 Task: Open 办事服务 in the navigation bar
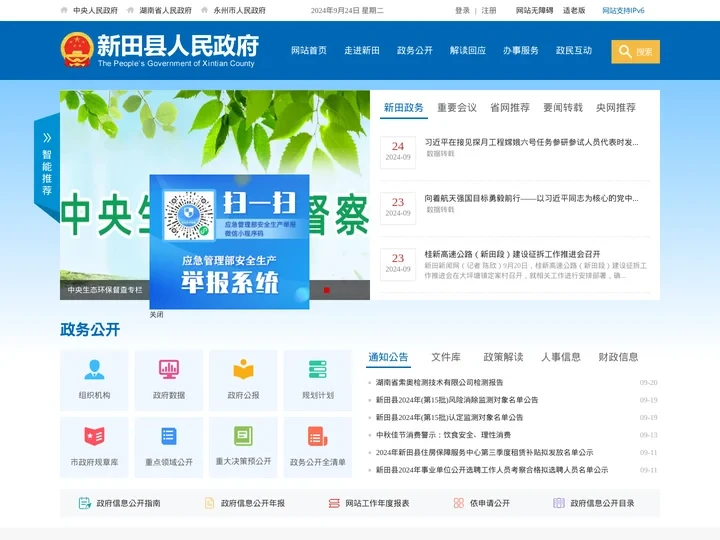(521, 51)
